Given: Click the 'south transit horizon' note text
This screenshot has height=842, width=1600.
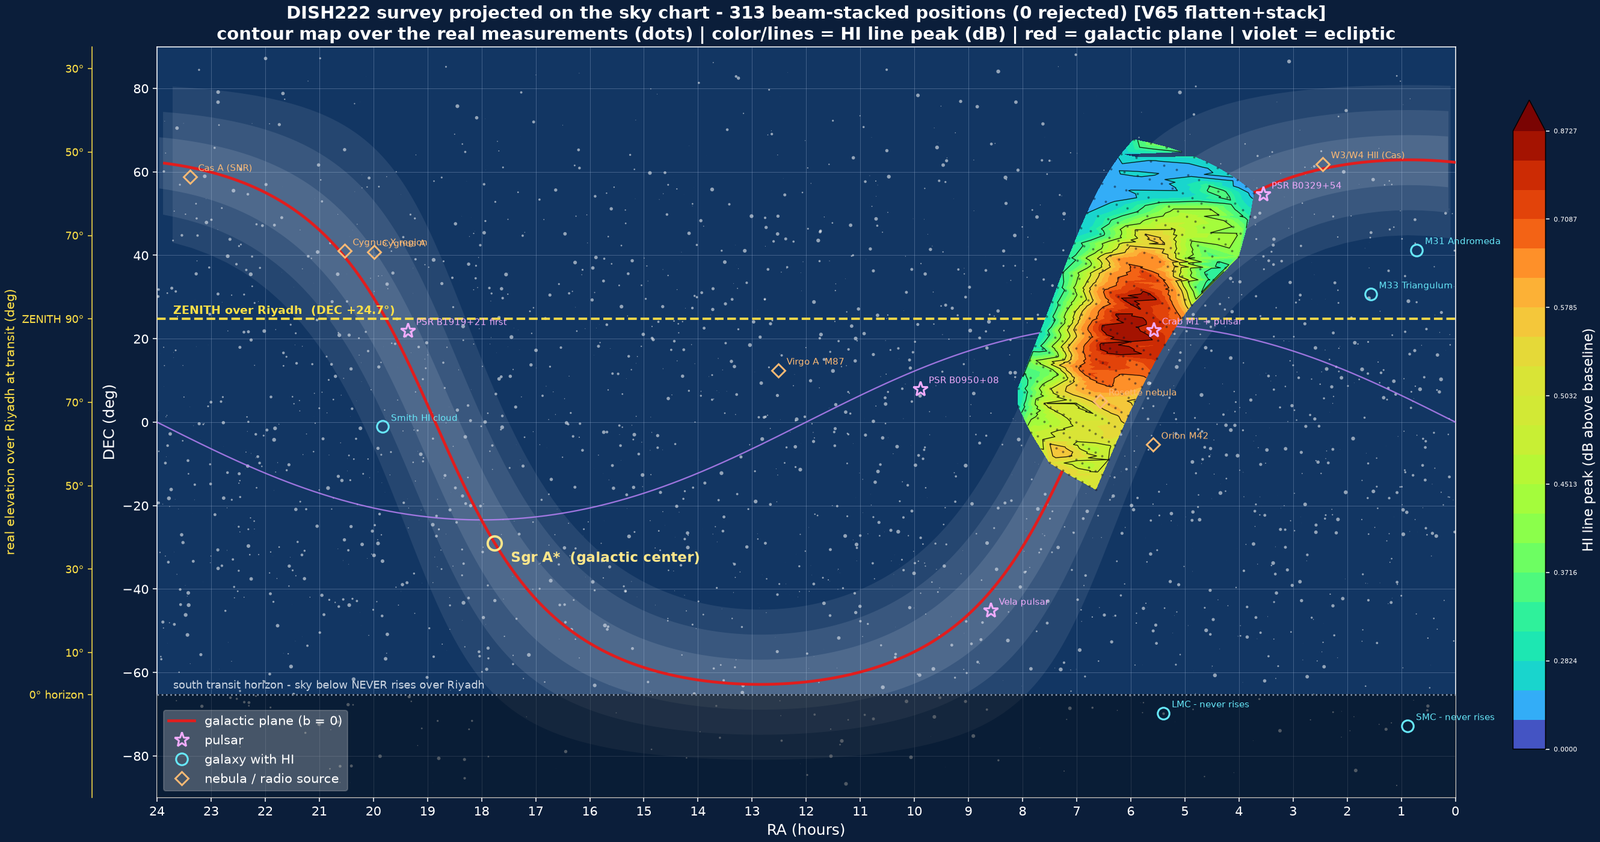Looking at the screenshot, I should (328, 685).
